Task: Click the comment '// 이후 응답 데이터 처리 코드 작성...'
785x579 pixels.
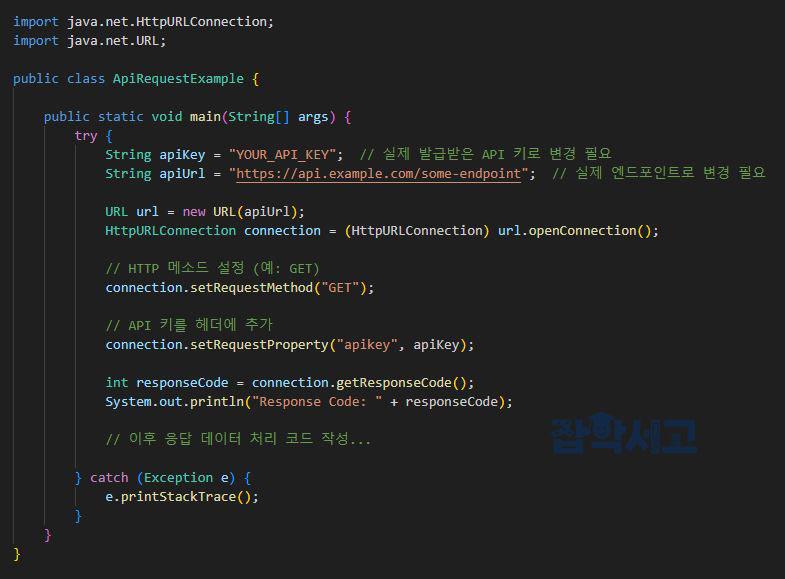Action: [x=238, y=439]
